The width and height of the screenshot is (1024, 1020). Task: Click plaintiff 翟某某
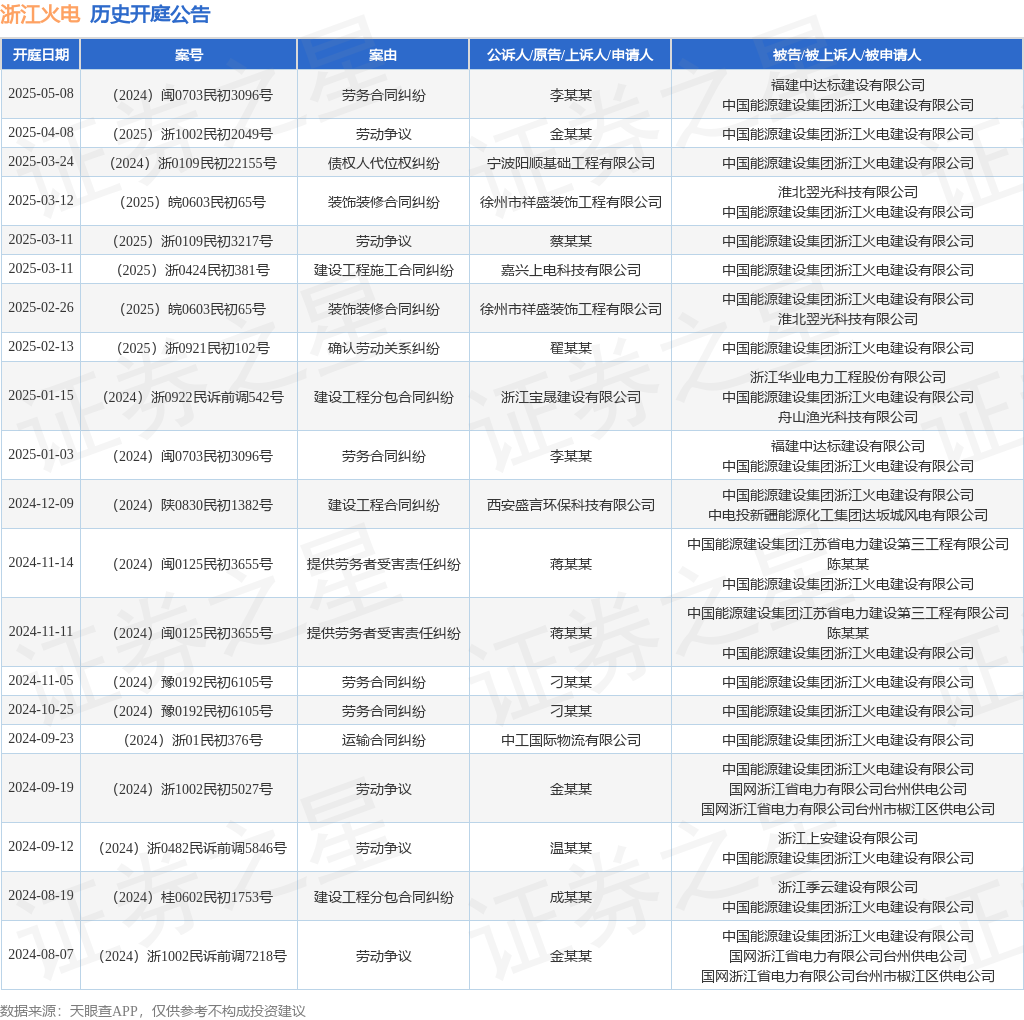[571, 348]
